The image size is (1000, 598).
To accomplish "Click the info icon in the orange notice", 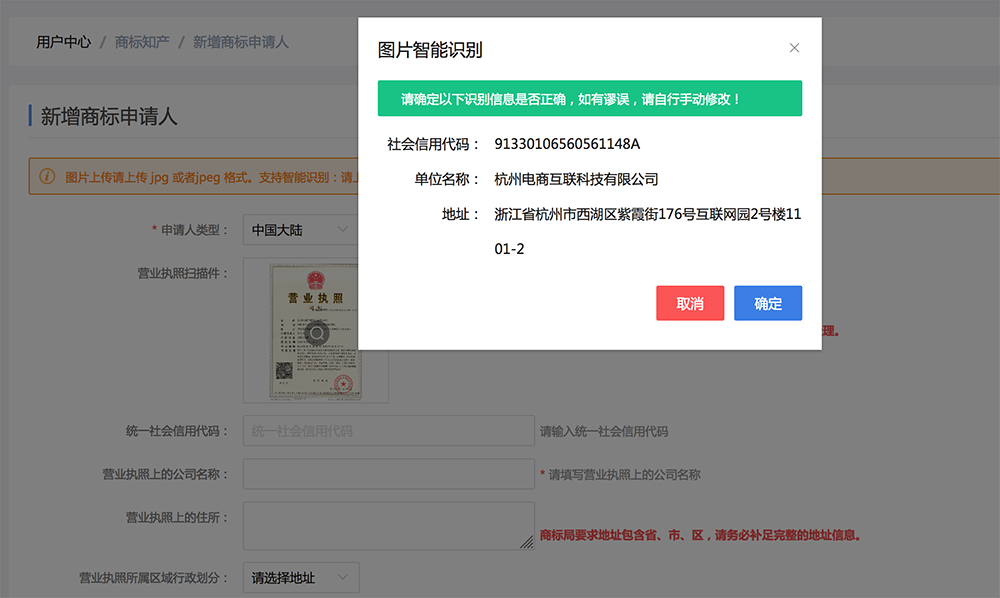I will (47, 177).
